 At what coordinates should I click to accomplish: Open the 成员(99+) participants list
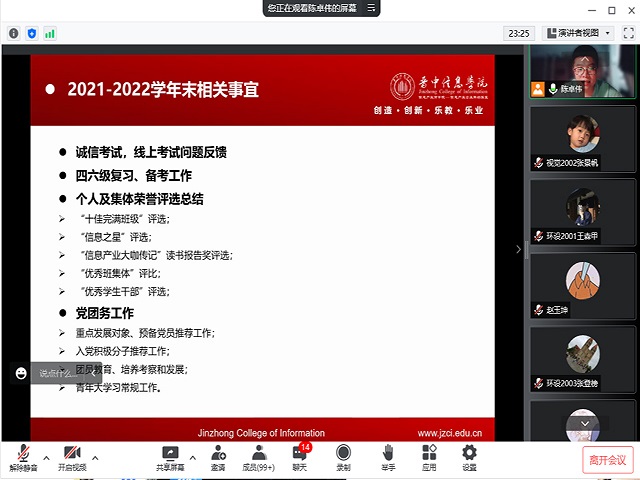[x=259, y=458]
